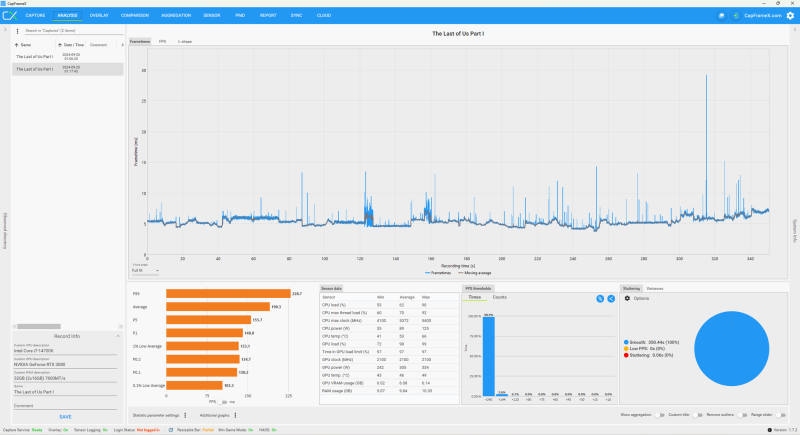Select the Times tab in FPS thresholds
Screen dimensions: 800x435
pos(474,297)
